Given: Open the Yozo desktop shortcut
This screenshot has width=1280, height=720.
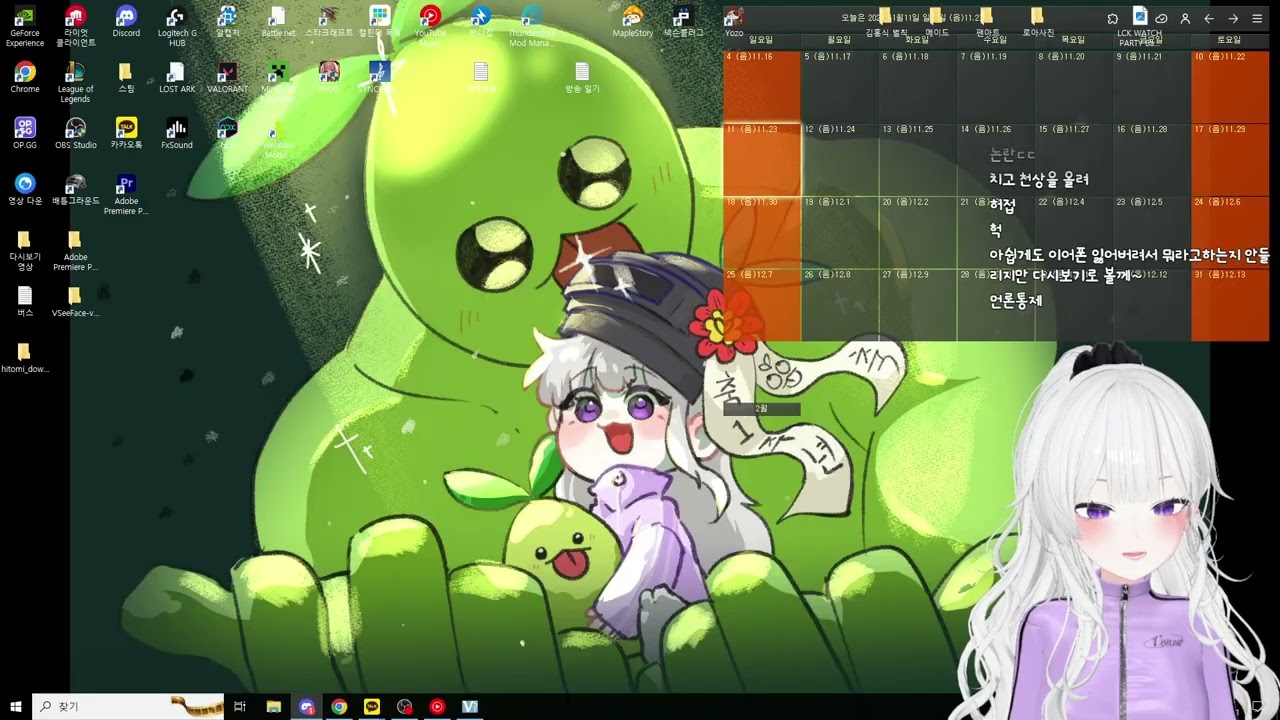Looking at the screenshot, I should (734, 22).
